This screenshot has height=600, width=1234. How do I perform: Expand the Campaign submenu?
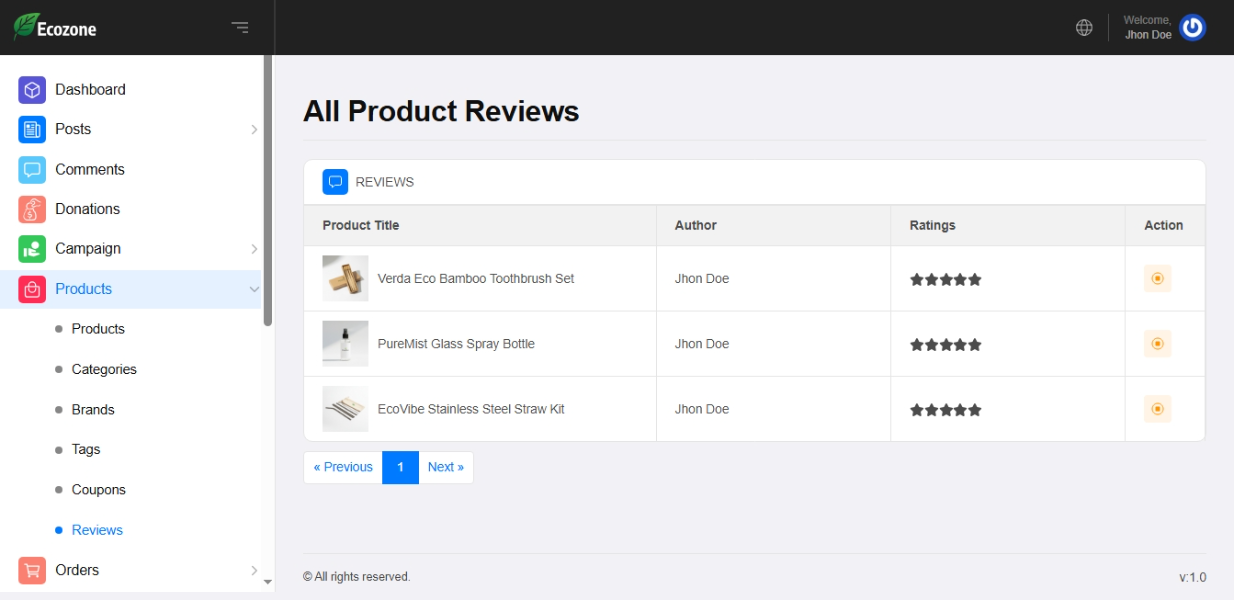coord(254,249)
